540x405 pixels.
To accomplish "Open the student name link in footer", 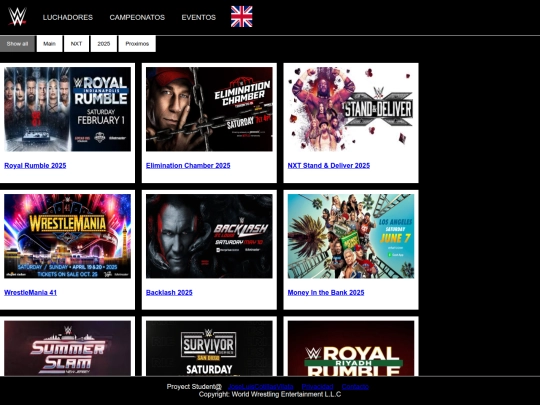I will (x=260, y=386).
